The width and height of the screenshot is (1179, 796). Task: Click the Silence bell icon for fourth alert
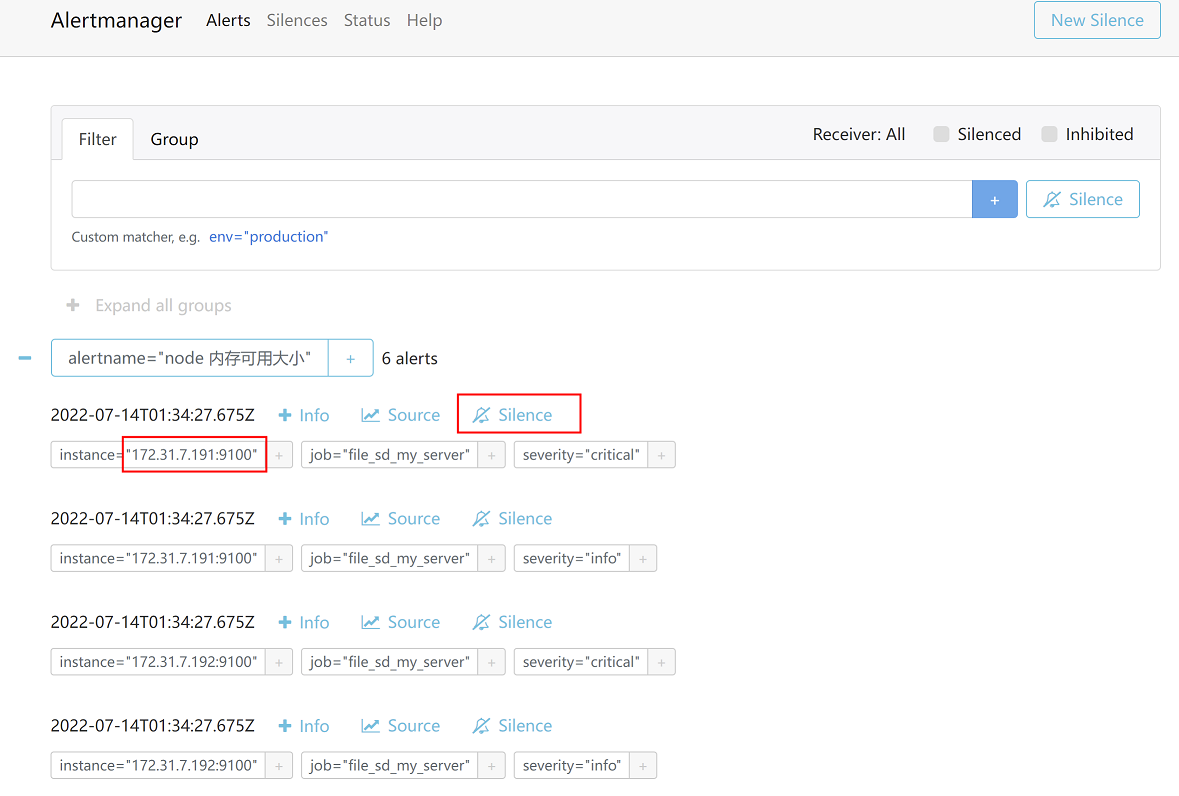(x=482, y=726)
